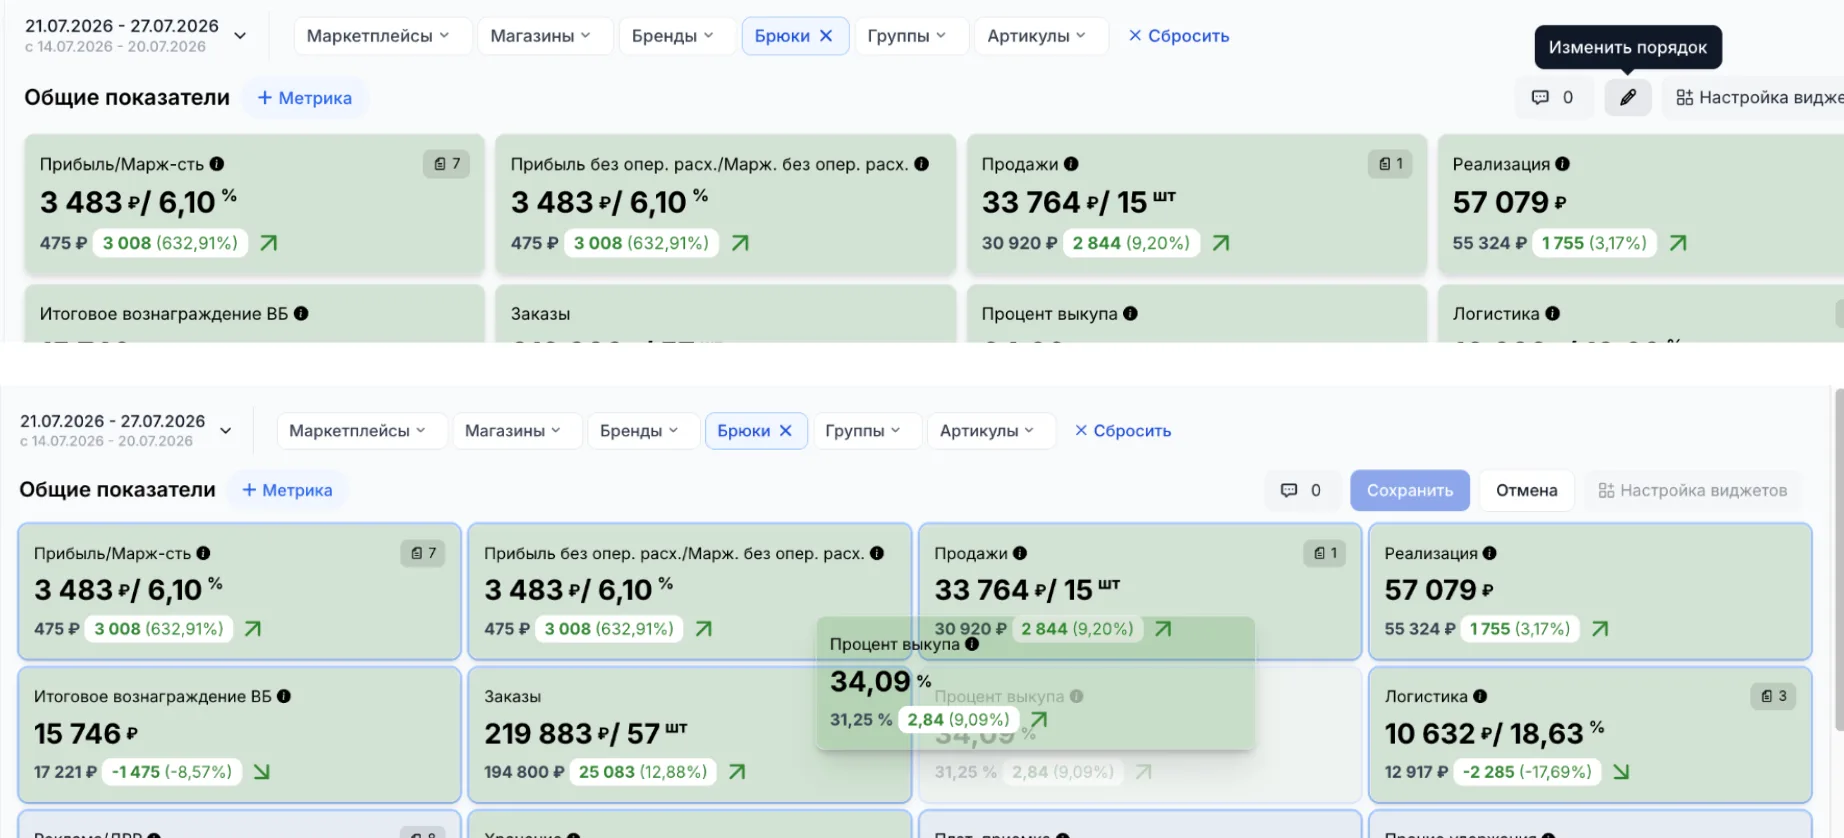Select the lower Заказы card 219 883 ₽
Image resolution: width=1844 pixels, height=838 pixels.
(689, 734)
